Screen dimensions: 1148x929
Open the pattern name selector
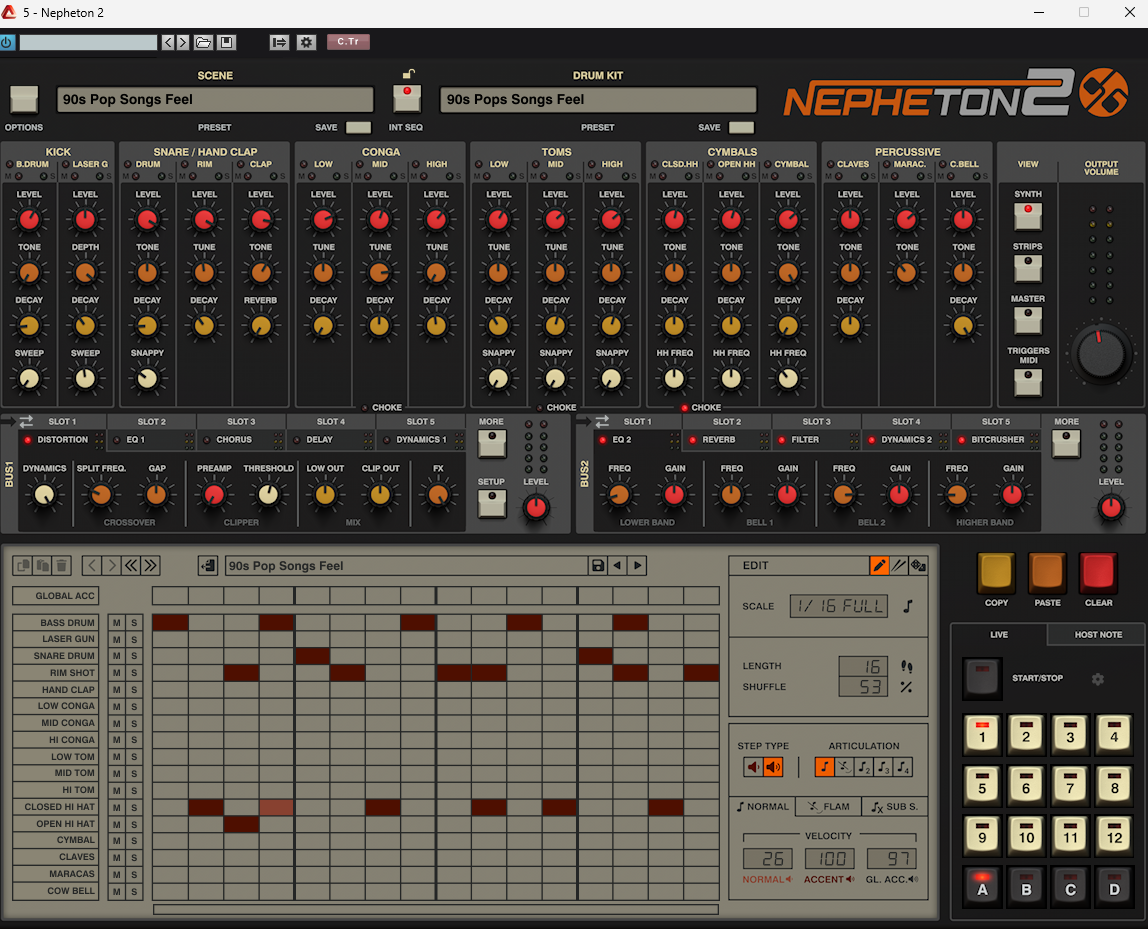coord(406,566)
